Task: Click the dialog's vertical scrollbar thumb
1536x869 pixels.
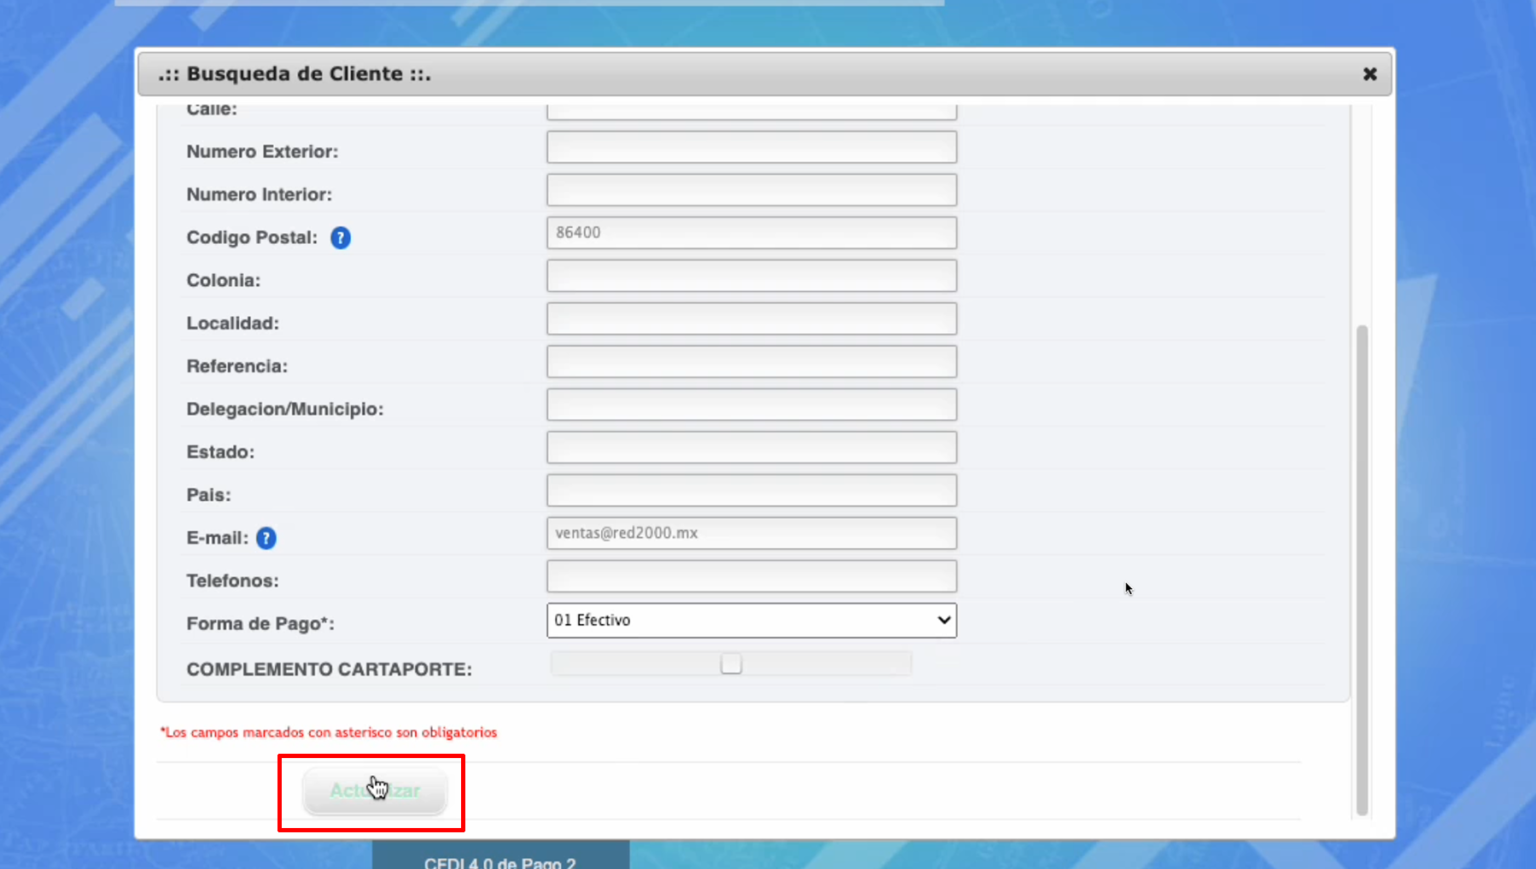Action: 1361,570
